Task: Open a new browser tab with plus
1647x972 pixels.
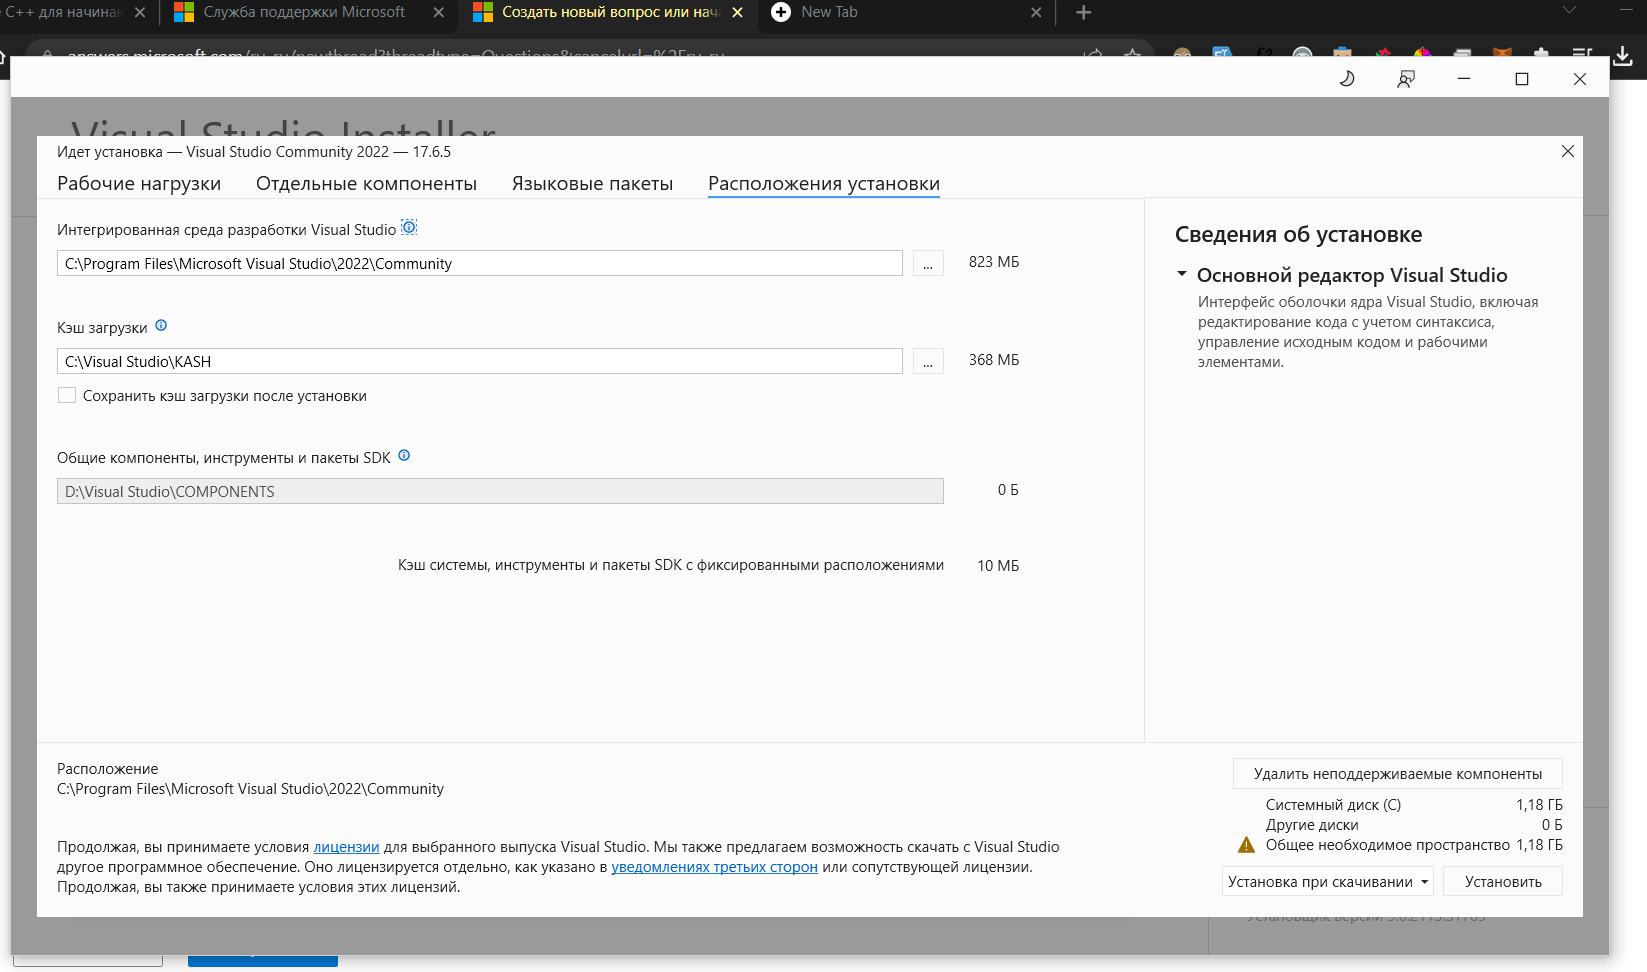Action: 1083,13
